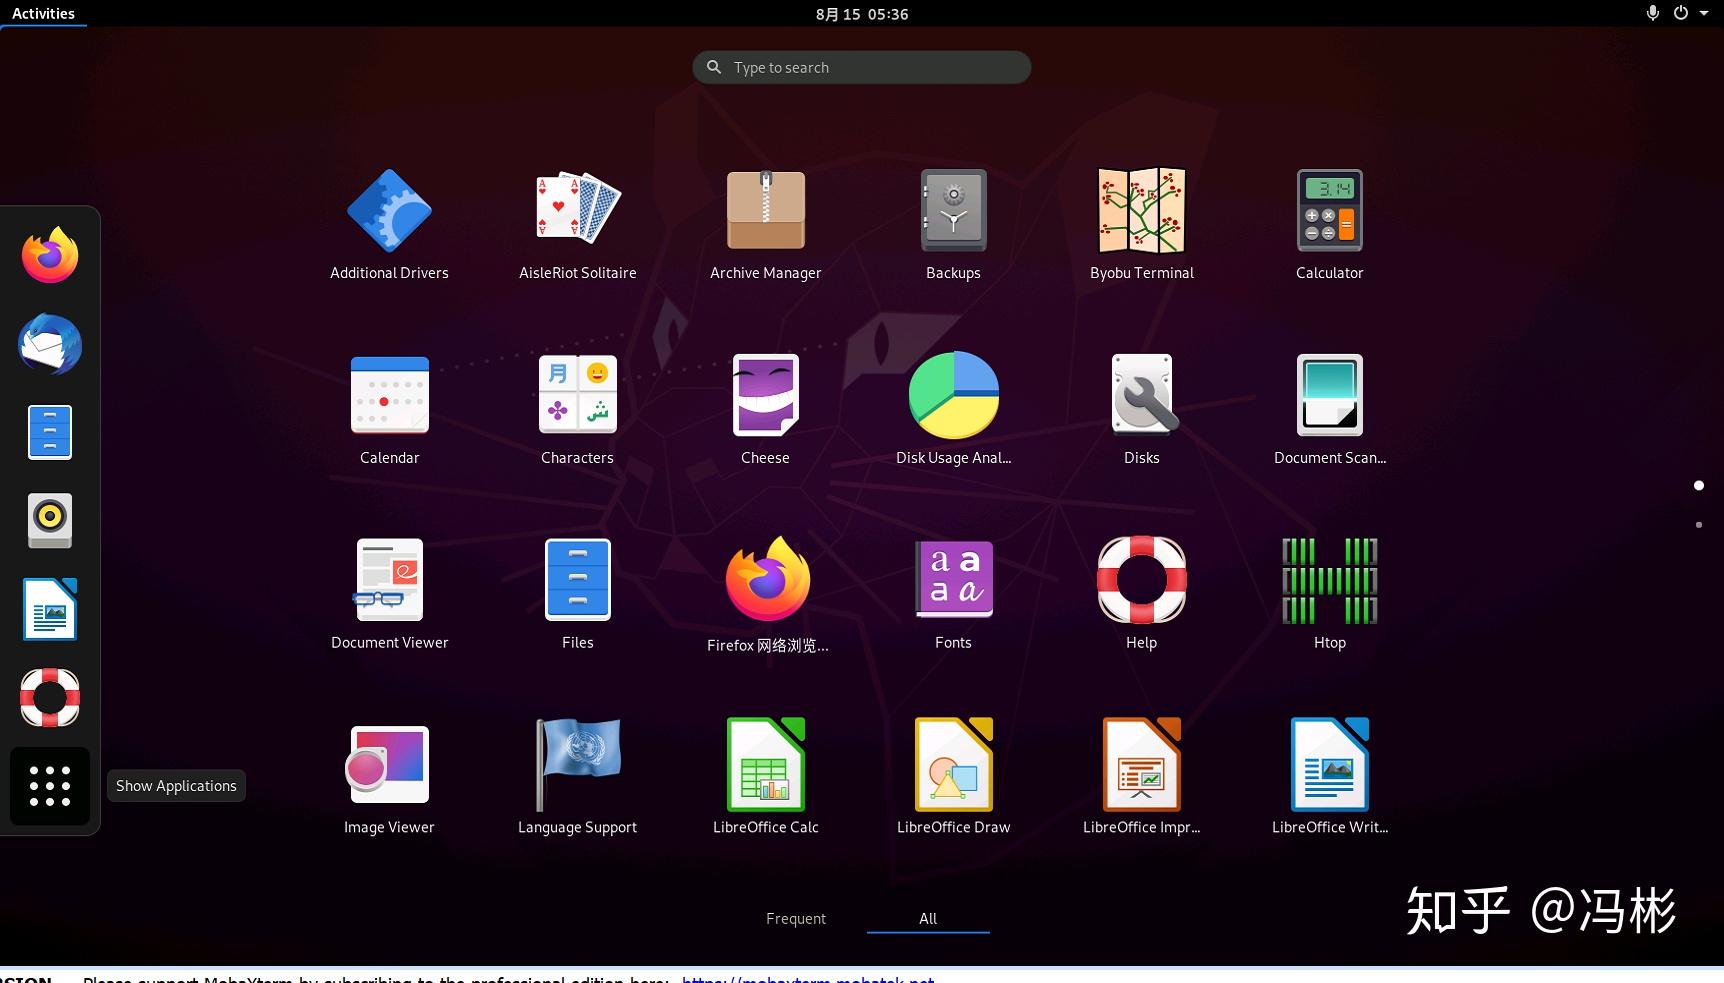Open Thunderbird mail from the dock
The height and width of the screenshot is (983, 1724).
(x=50, y=344)
